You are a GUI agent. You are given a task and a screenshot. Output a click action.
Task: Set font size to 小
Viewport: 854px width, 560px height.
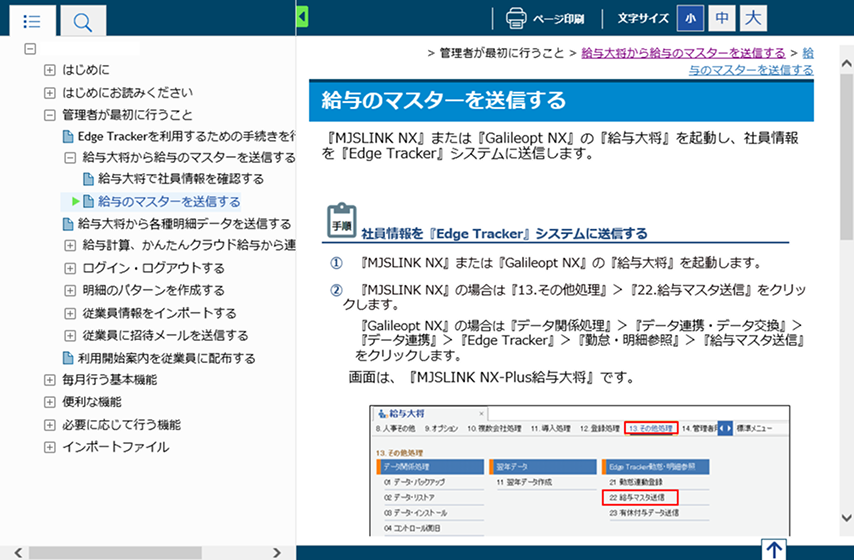coord(690,19)
